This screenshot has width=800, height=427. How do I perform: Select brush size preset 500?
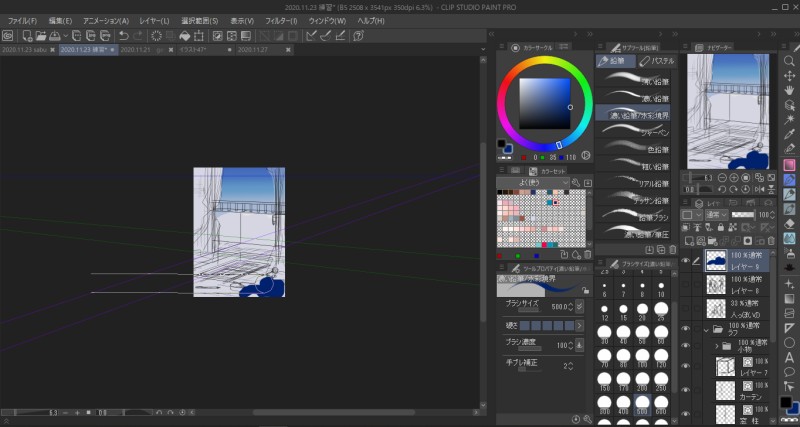click(x=642, y=404)
